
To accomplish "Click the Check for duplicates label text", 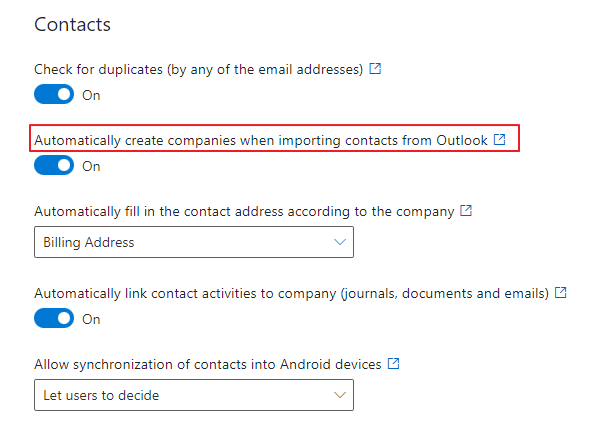I will coord(199,70).
